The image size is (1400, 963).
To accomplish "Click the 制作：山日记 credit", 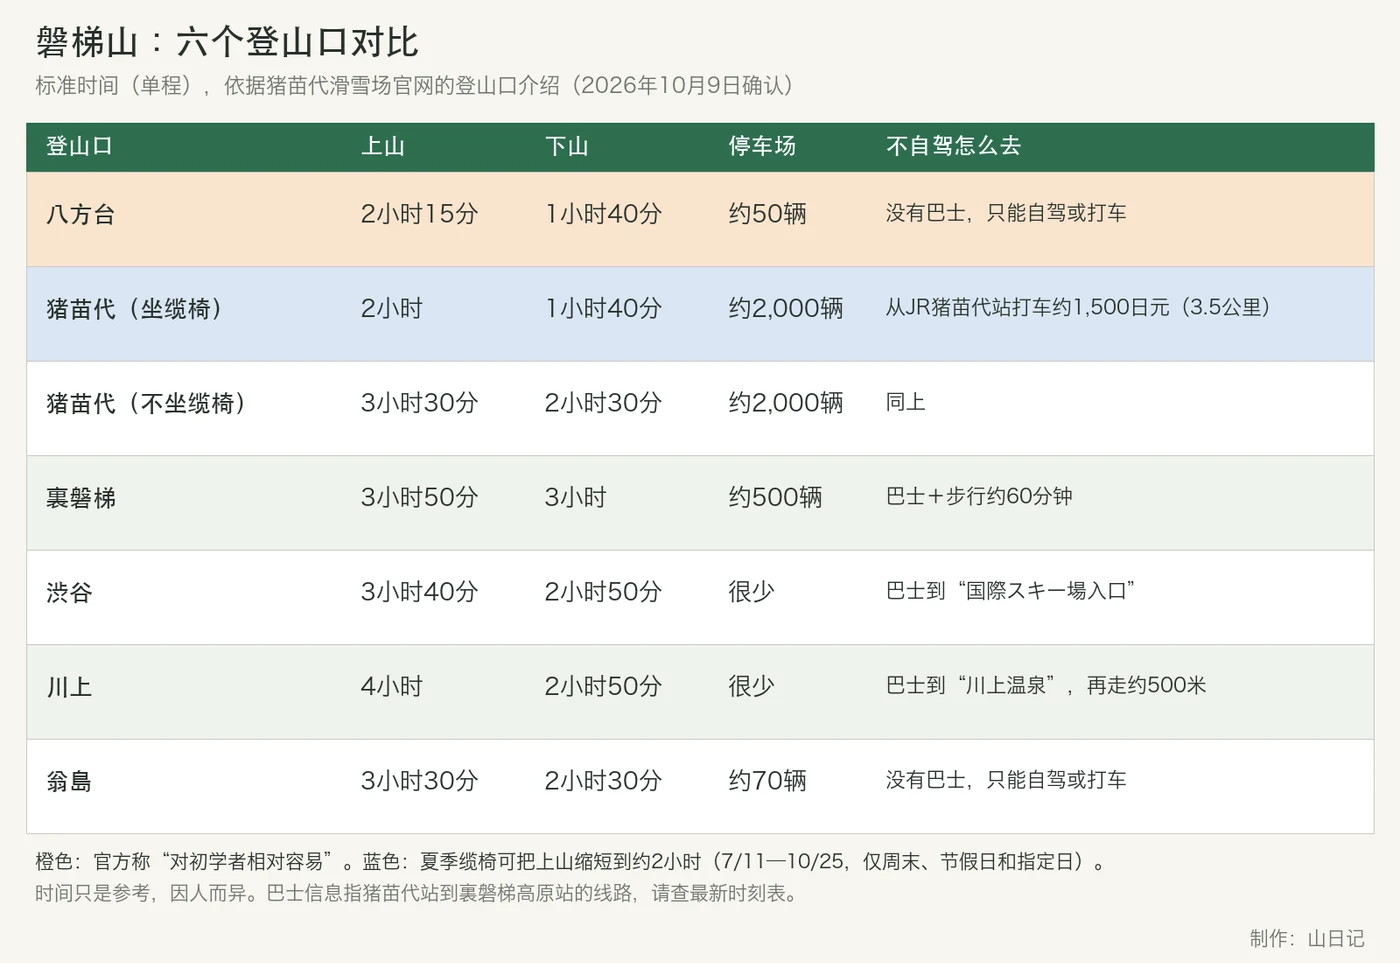I will (x=1306, y=938).
